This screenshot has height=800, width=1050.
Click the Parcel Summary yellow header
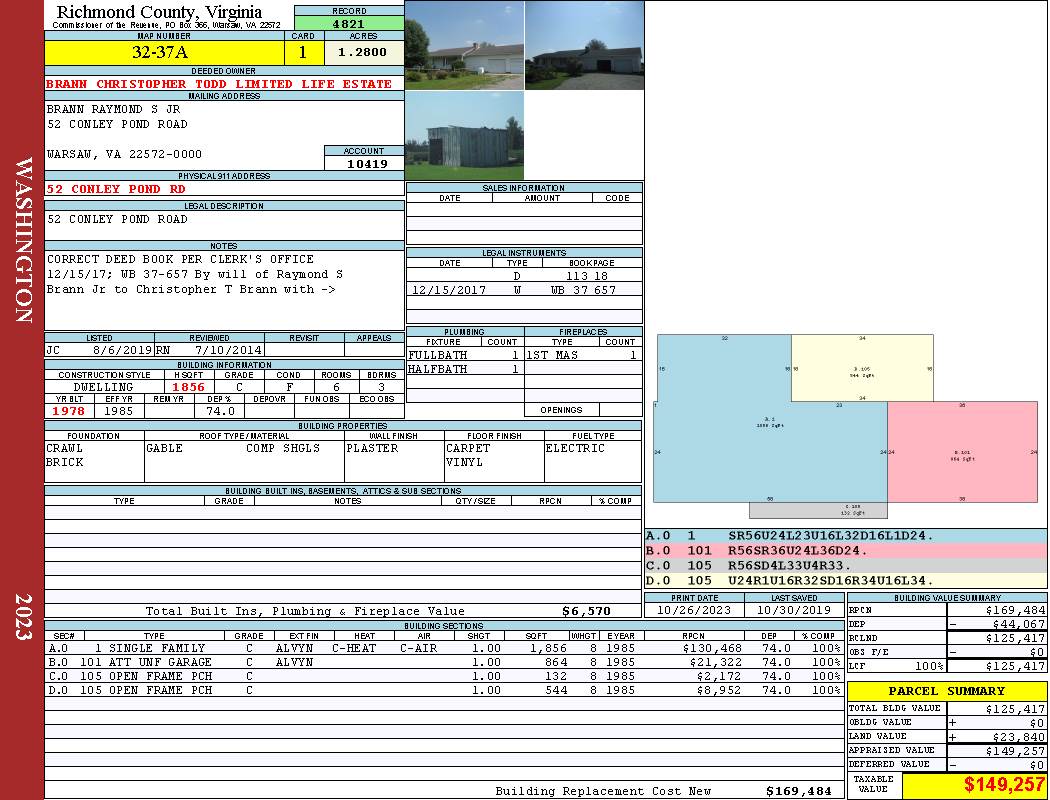[x=946, y=691]
